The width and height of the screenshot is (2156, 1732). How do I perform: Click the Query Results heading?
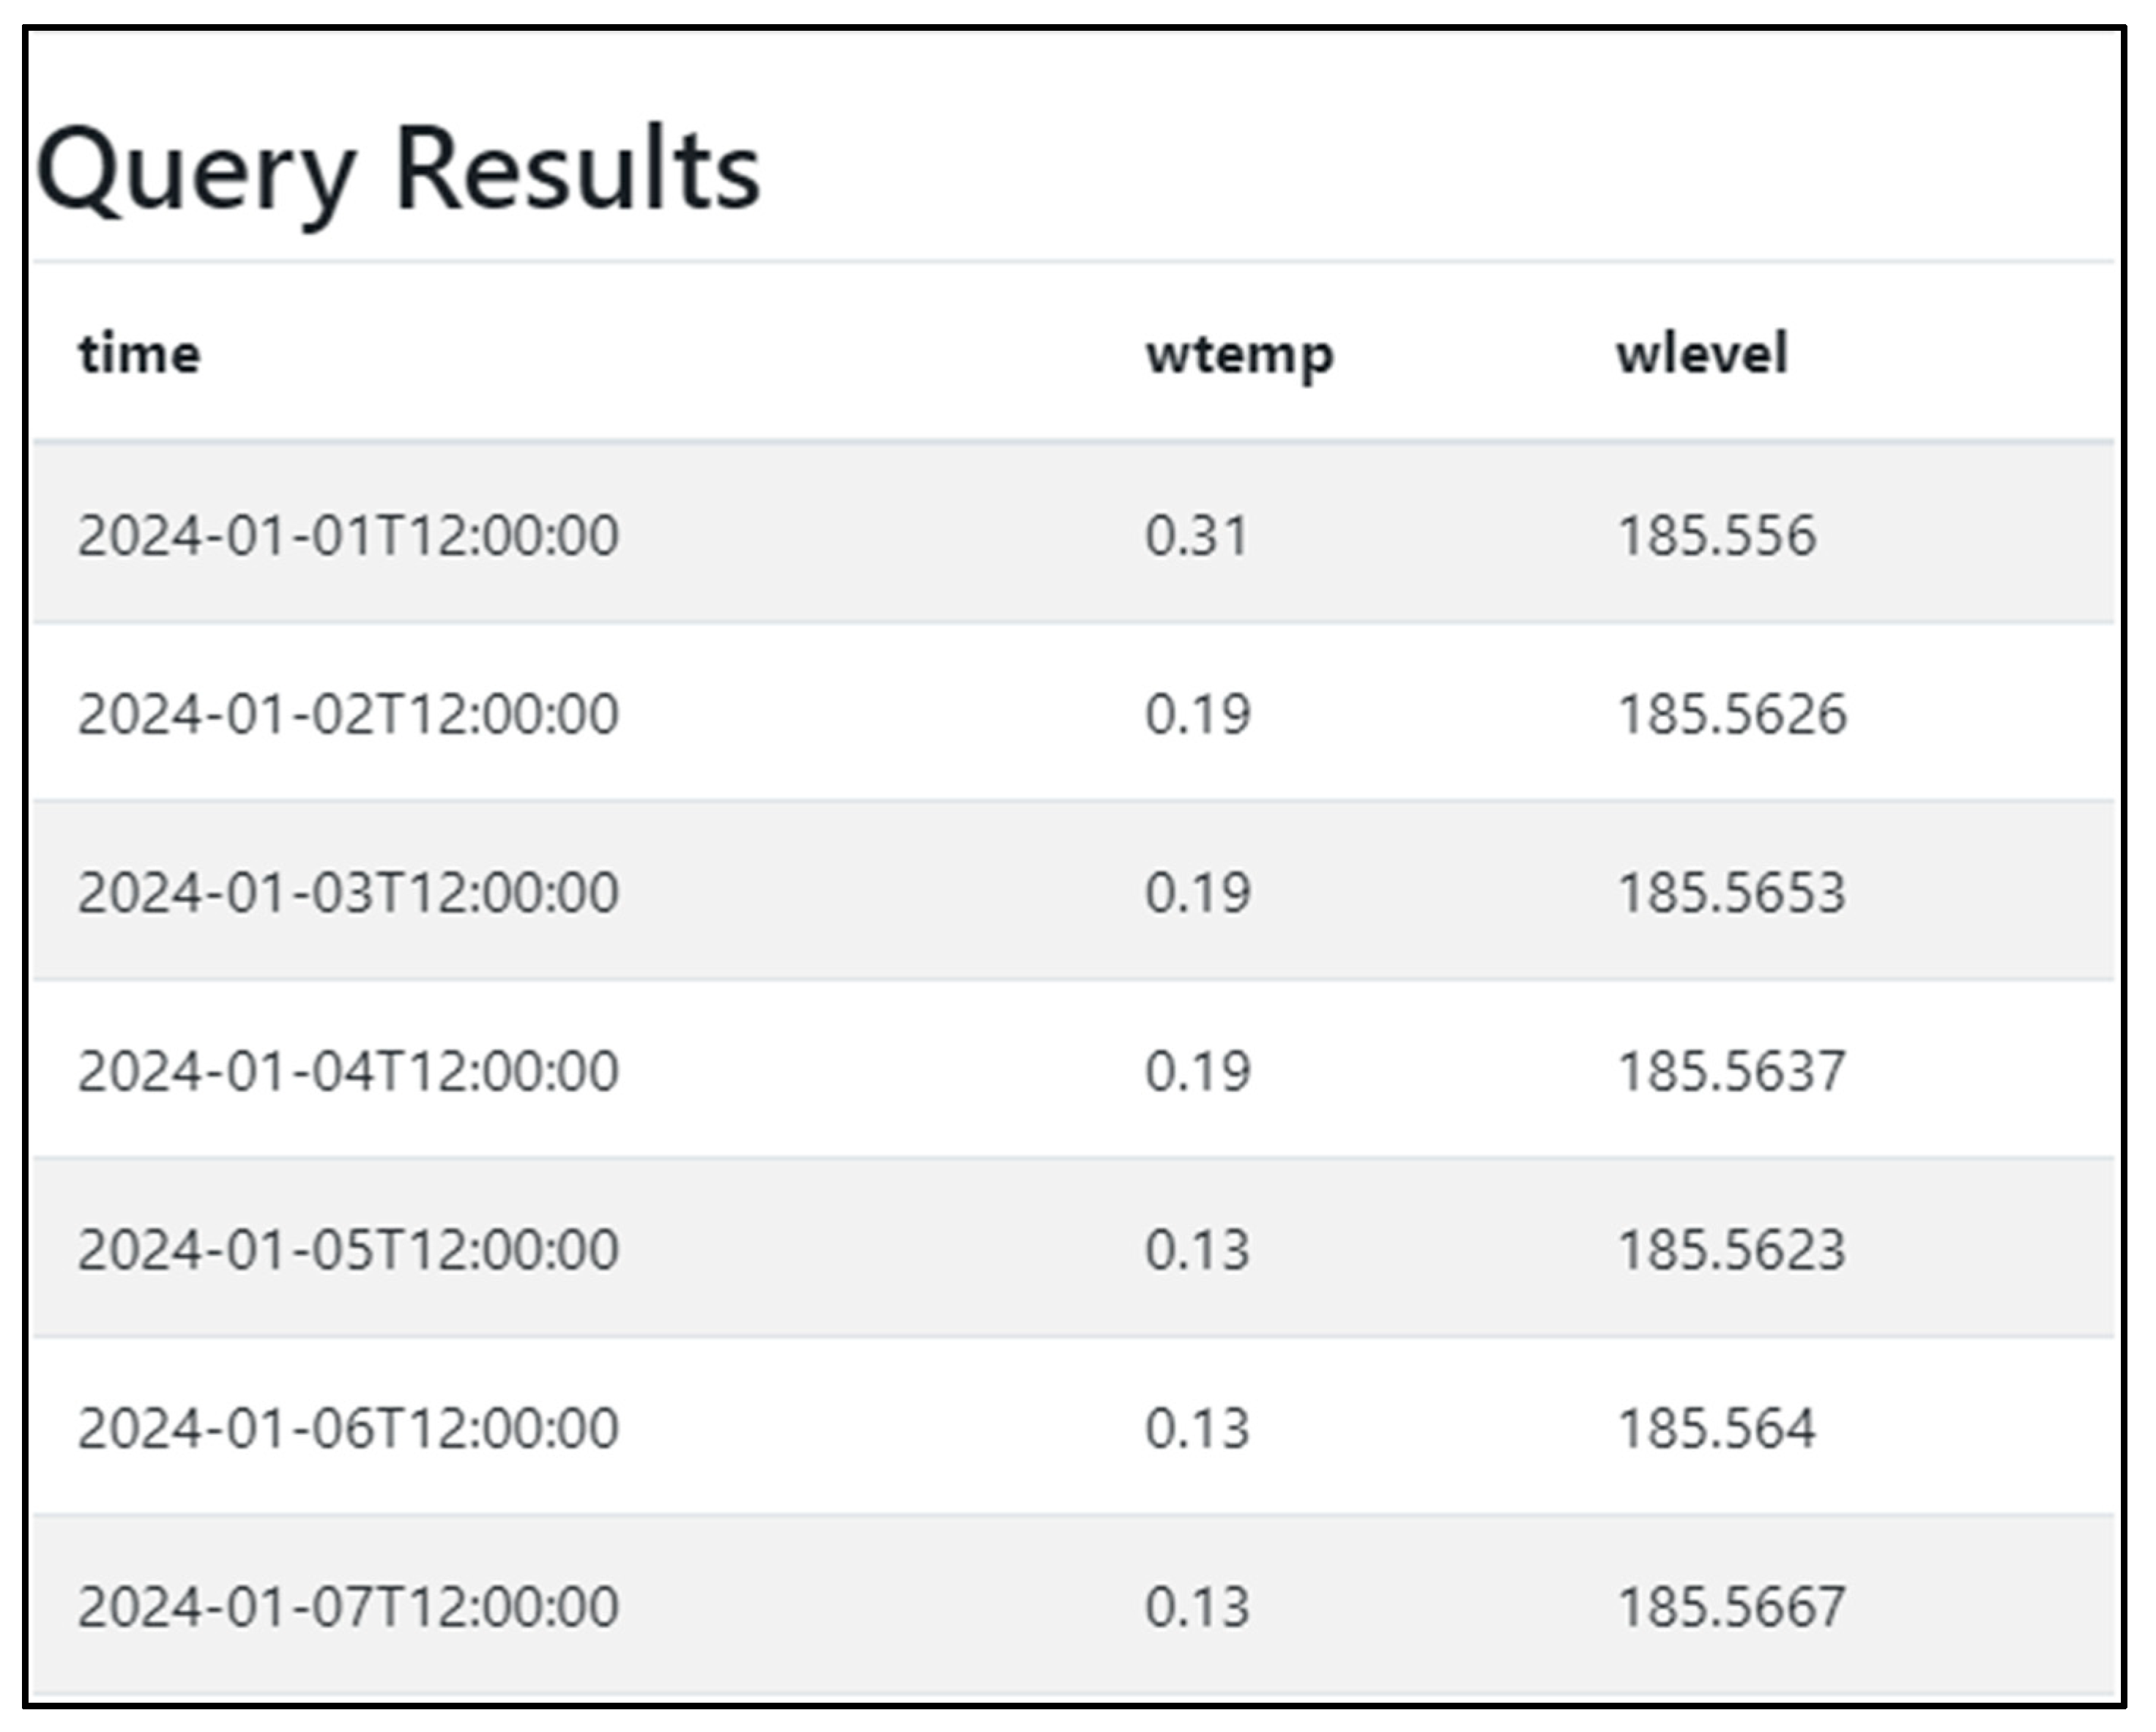pyautogui.click(x=398, y=170)
